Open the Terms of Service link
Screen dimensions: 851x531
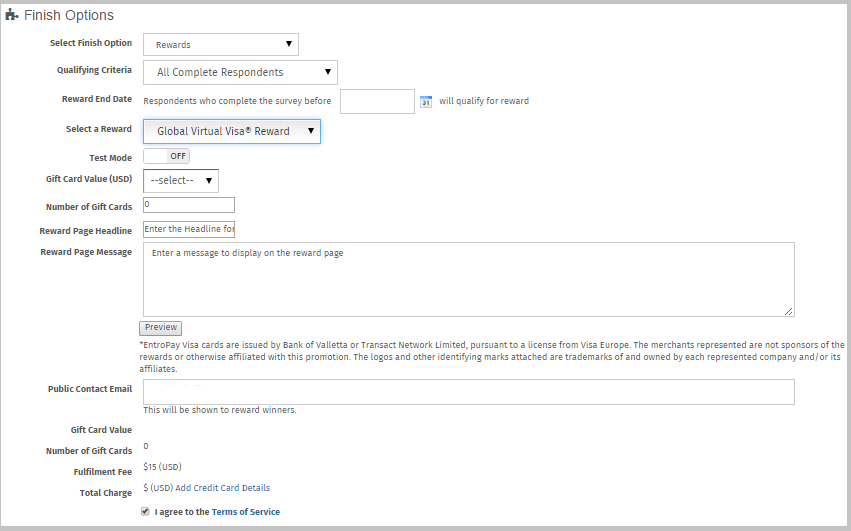(246, 512)
